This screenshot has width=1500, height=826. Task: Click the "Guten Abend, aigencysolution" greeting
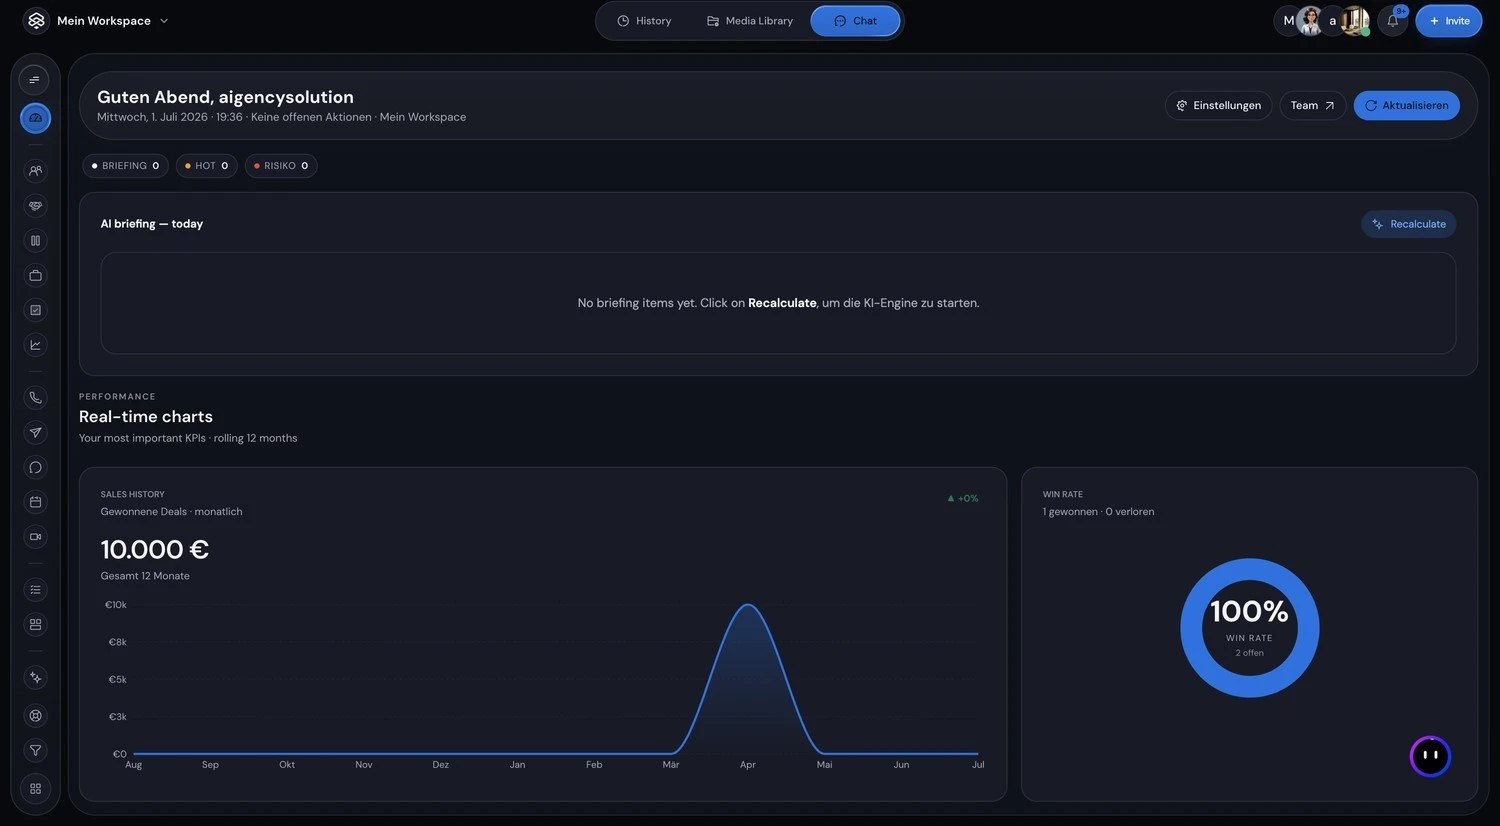click(x=225, y=97)
